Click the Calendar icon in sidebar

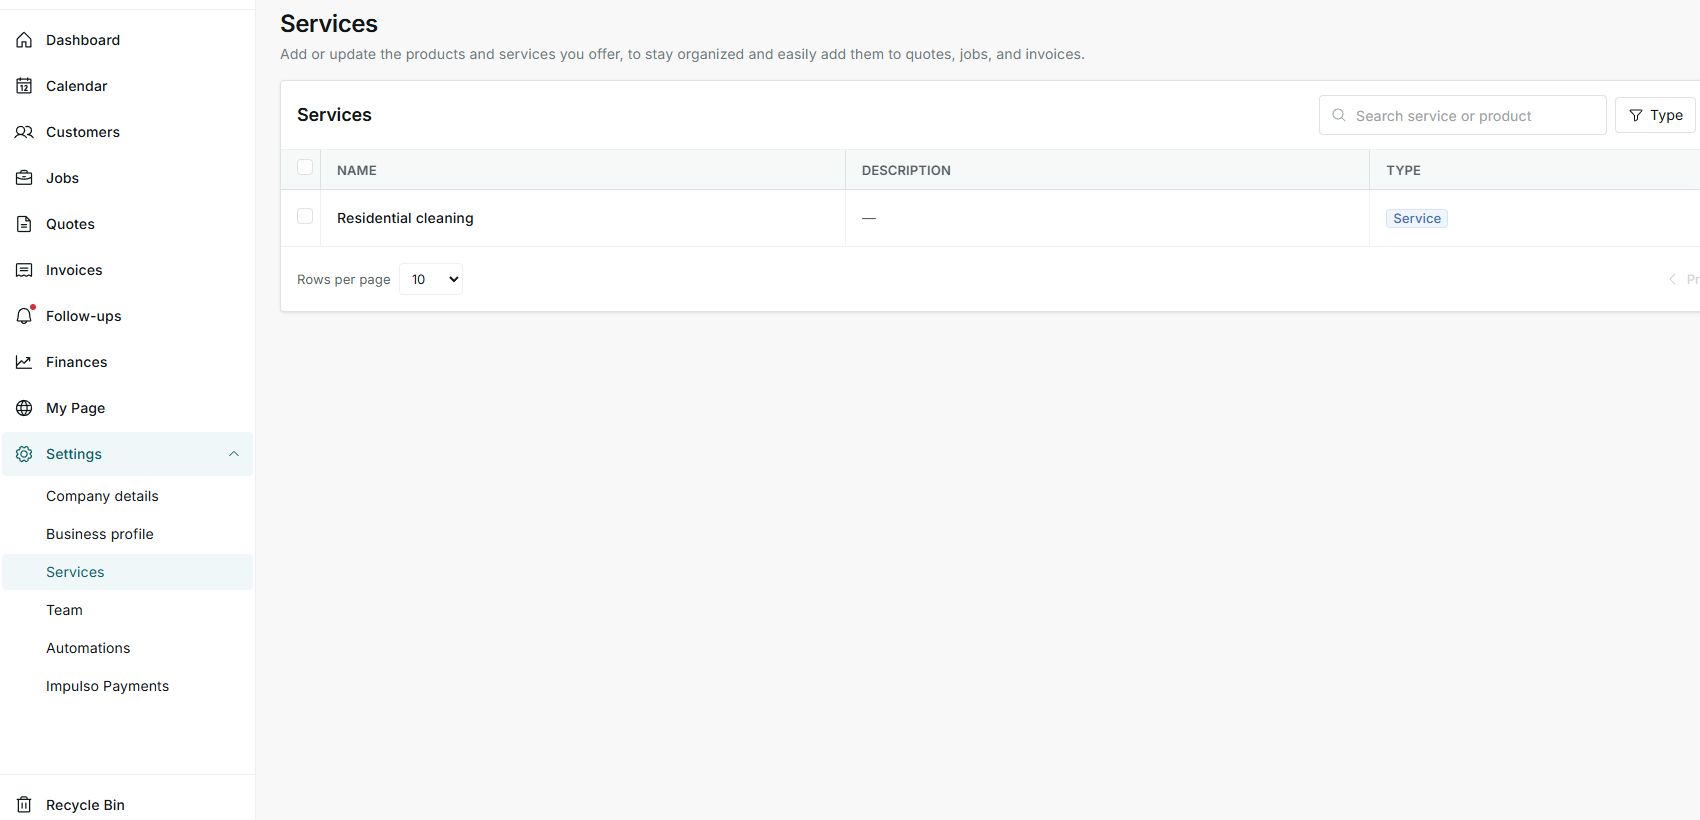coord(24,86)
